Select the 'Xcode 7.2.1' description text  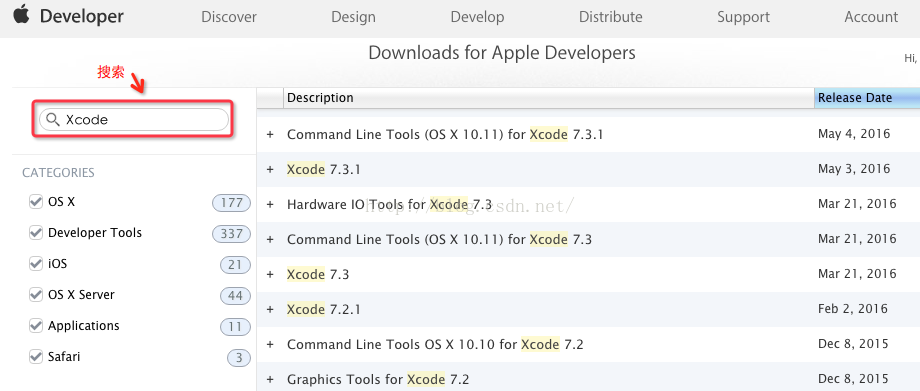pos(323,309)
